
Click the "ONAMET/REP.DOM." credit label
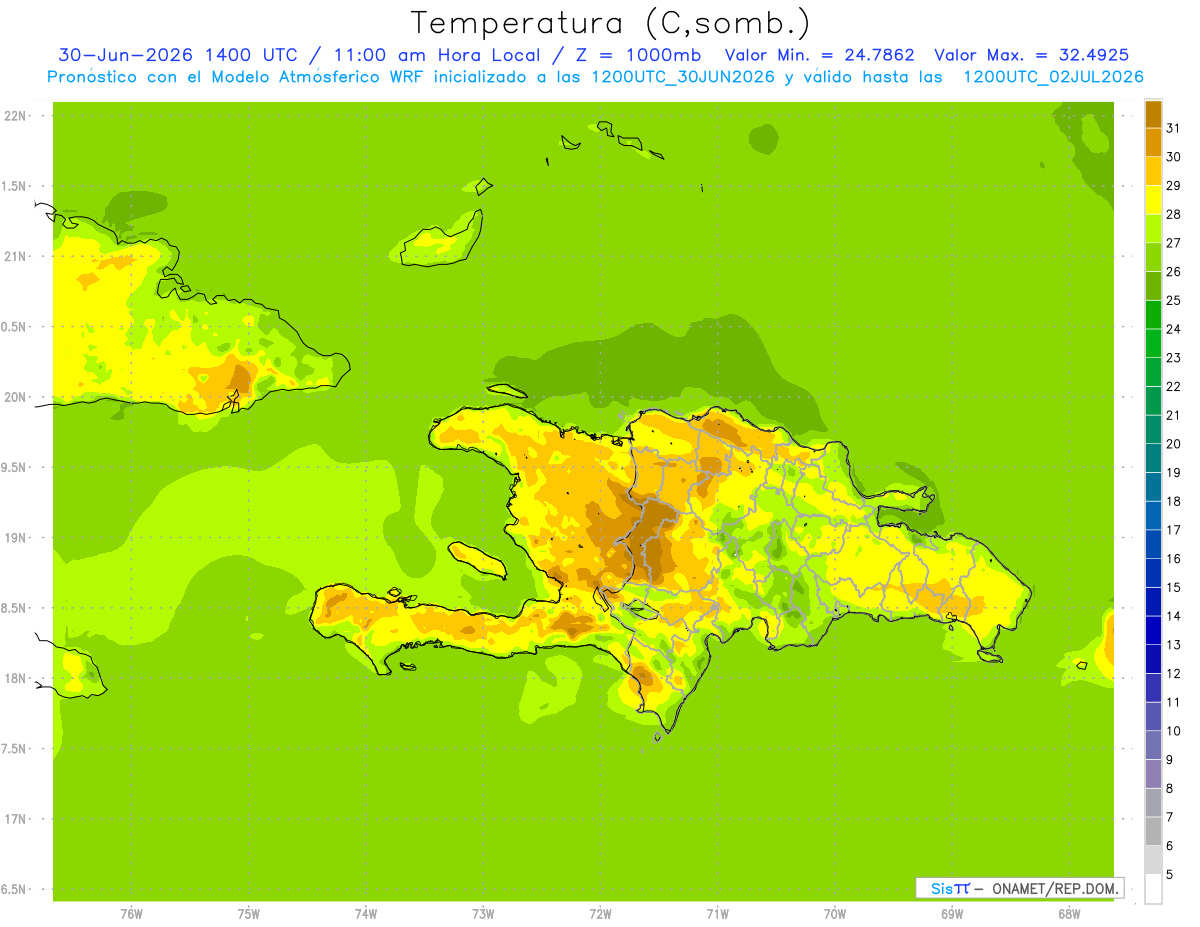coord(1054,888)
